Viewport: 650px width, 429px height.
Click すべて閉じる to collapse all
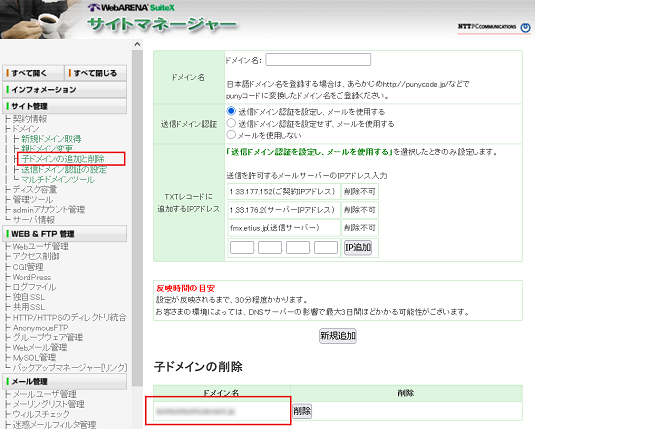(x=96, y=73)
